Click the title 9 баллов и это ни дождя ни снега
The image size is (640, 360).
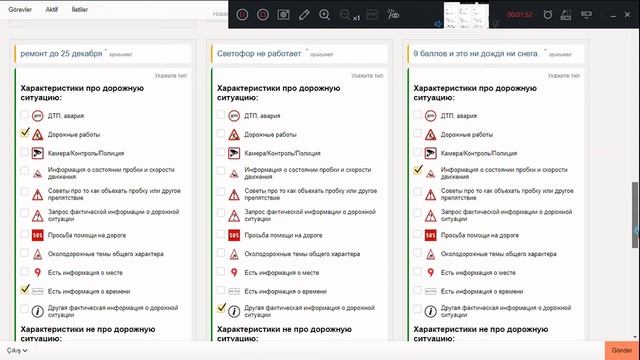coord(476,53)
